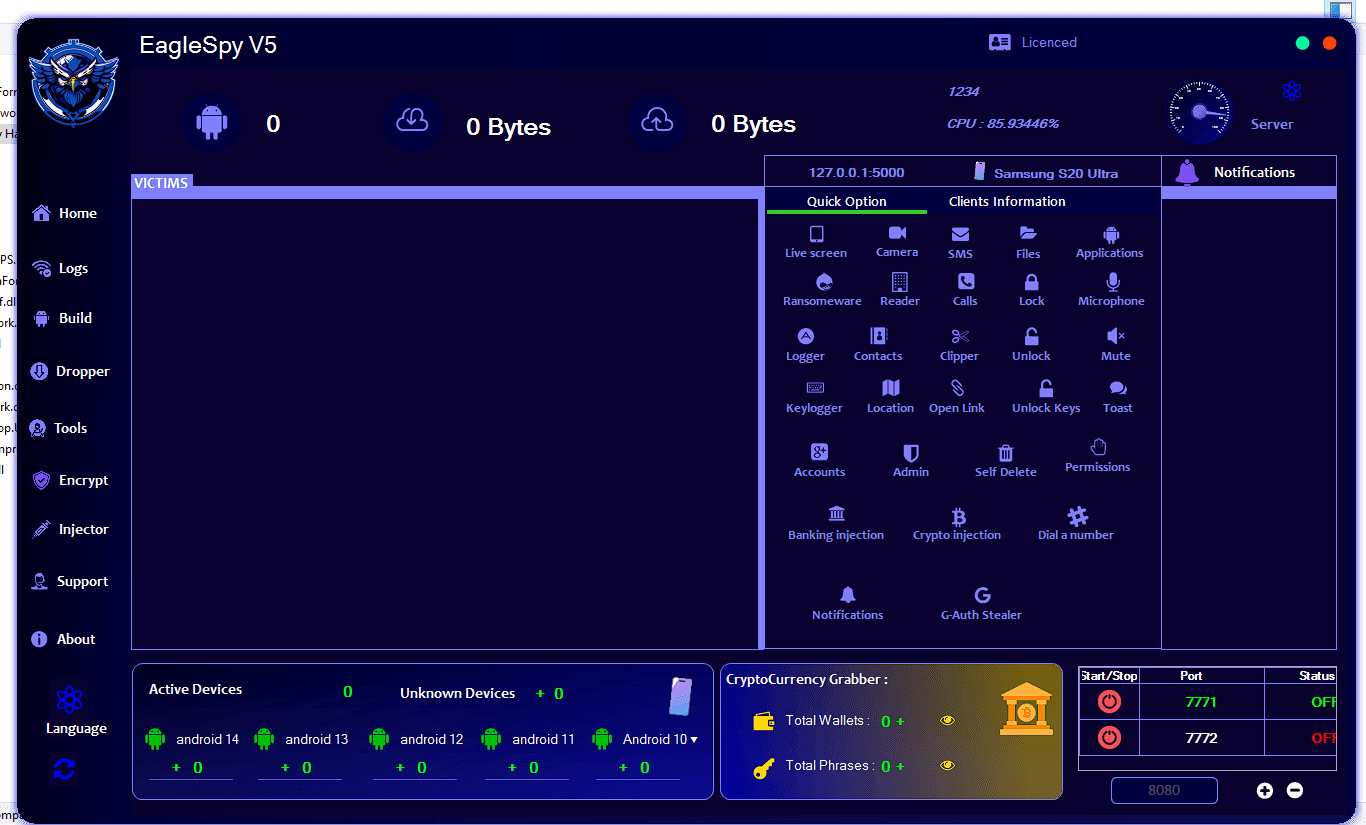Image resolution: width=1366 pixels, height=825 pixels.
Task: Click the VICTIMS panel header
Action: (161, 183)
